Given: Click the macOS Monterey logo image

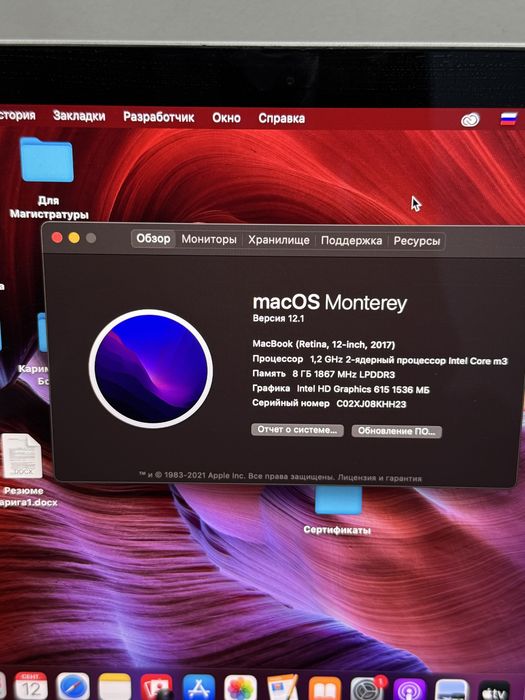Looking at the screenshot, I should coord(151,369).
